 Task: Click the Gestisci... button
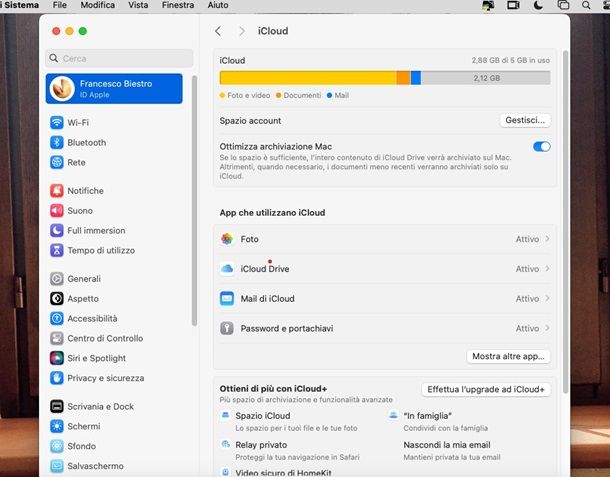pos(525,120)
